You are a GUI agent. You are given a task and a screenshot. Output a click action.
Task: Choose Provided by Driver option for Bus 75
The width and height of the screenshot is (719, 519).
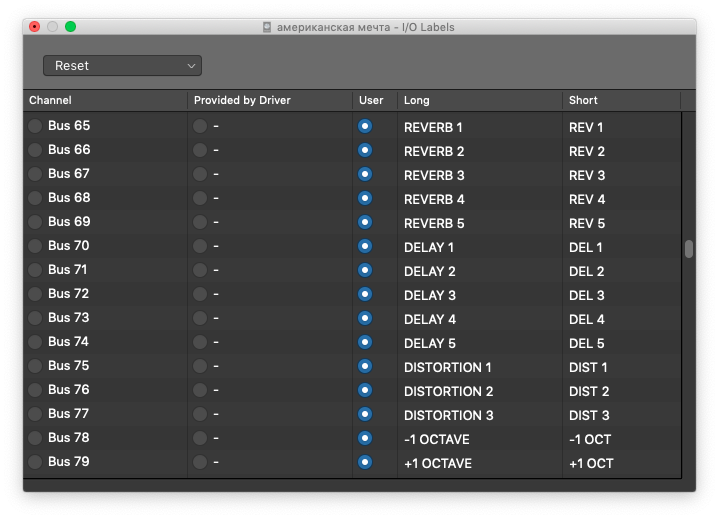pos(200,366)
